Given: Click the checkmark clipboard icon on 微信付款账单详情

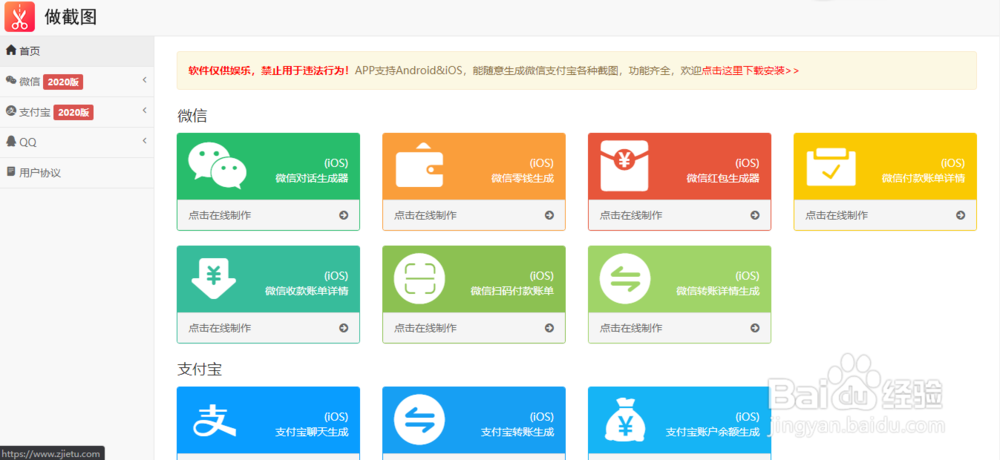Looking at the screenshot, I should pyautogui.click(x=831, y=167).
